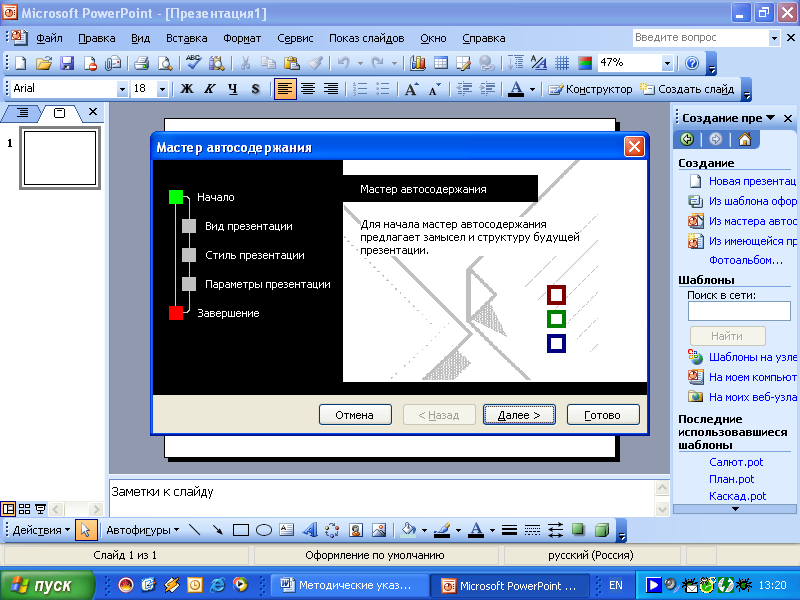Click the Open folder toolbar icon
Image resolution: width=800 pixels, height=600 pixels.
pyautogui.click(x=44, y=63)
